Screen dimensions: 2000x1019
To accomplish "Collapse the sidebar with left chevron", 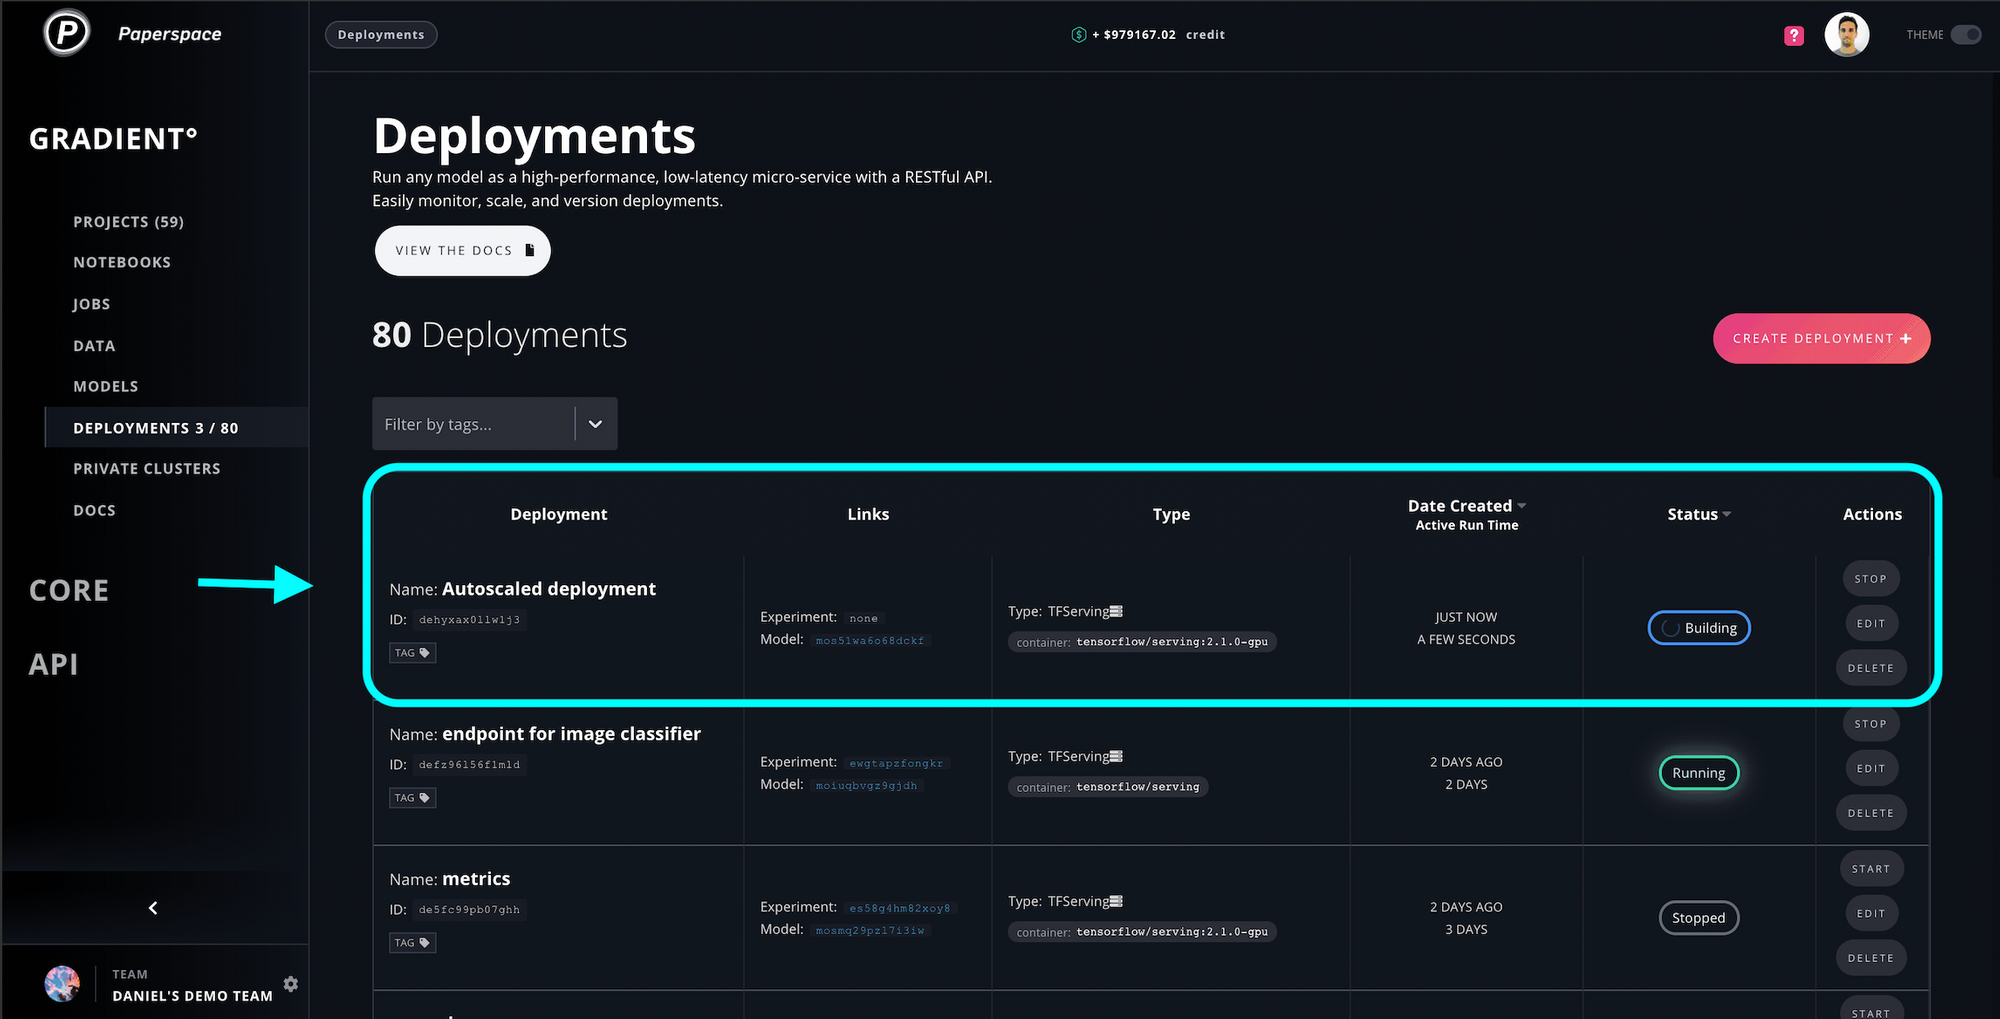I will coord(153,908).
